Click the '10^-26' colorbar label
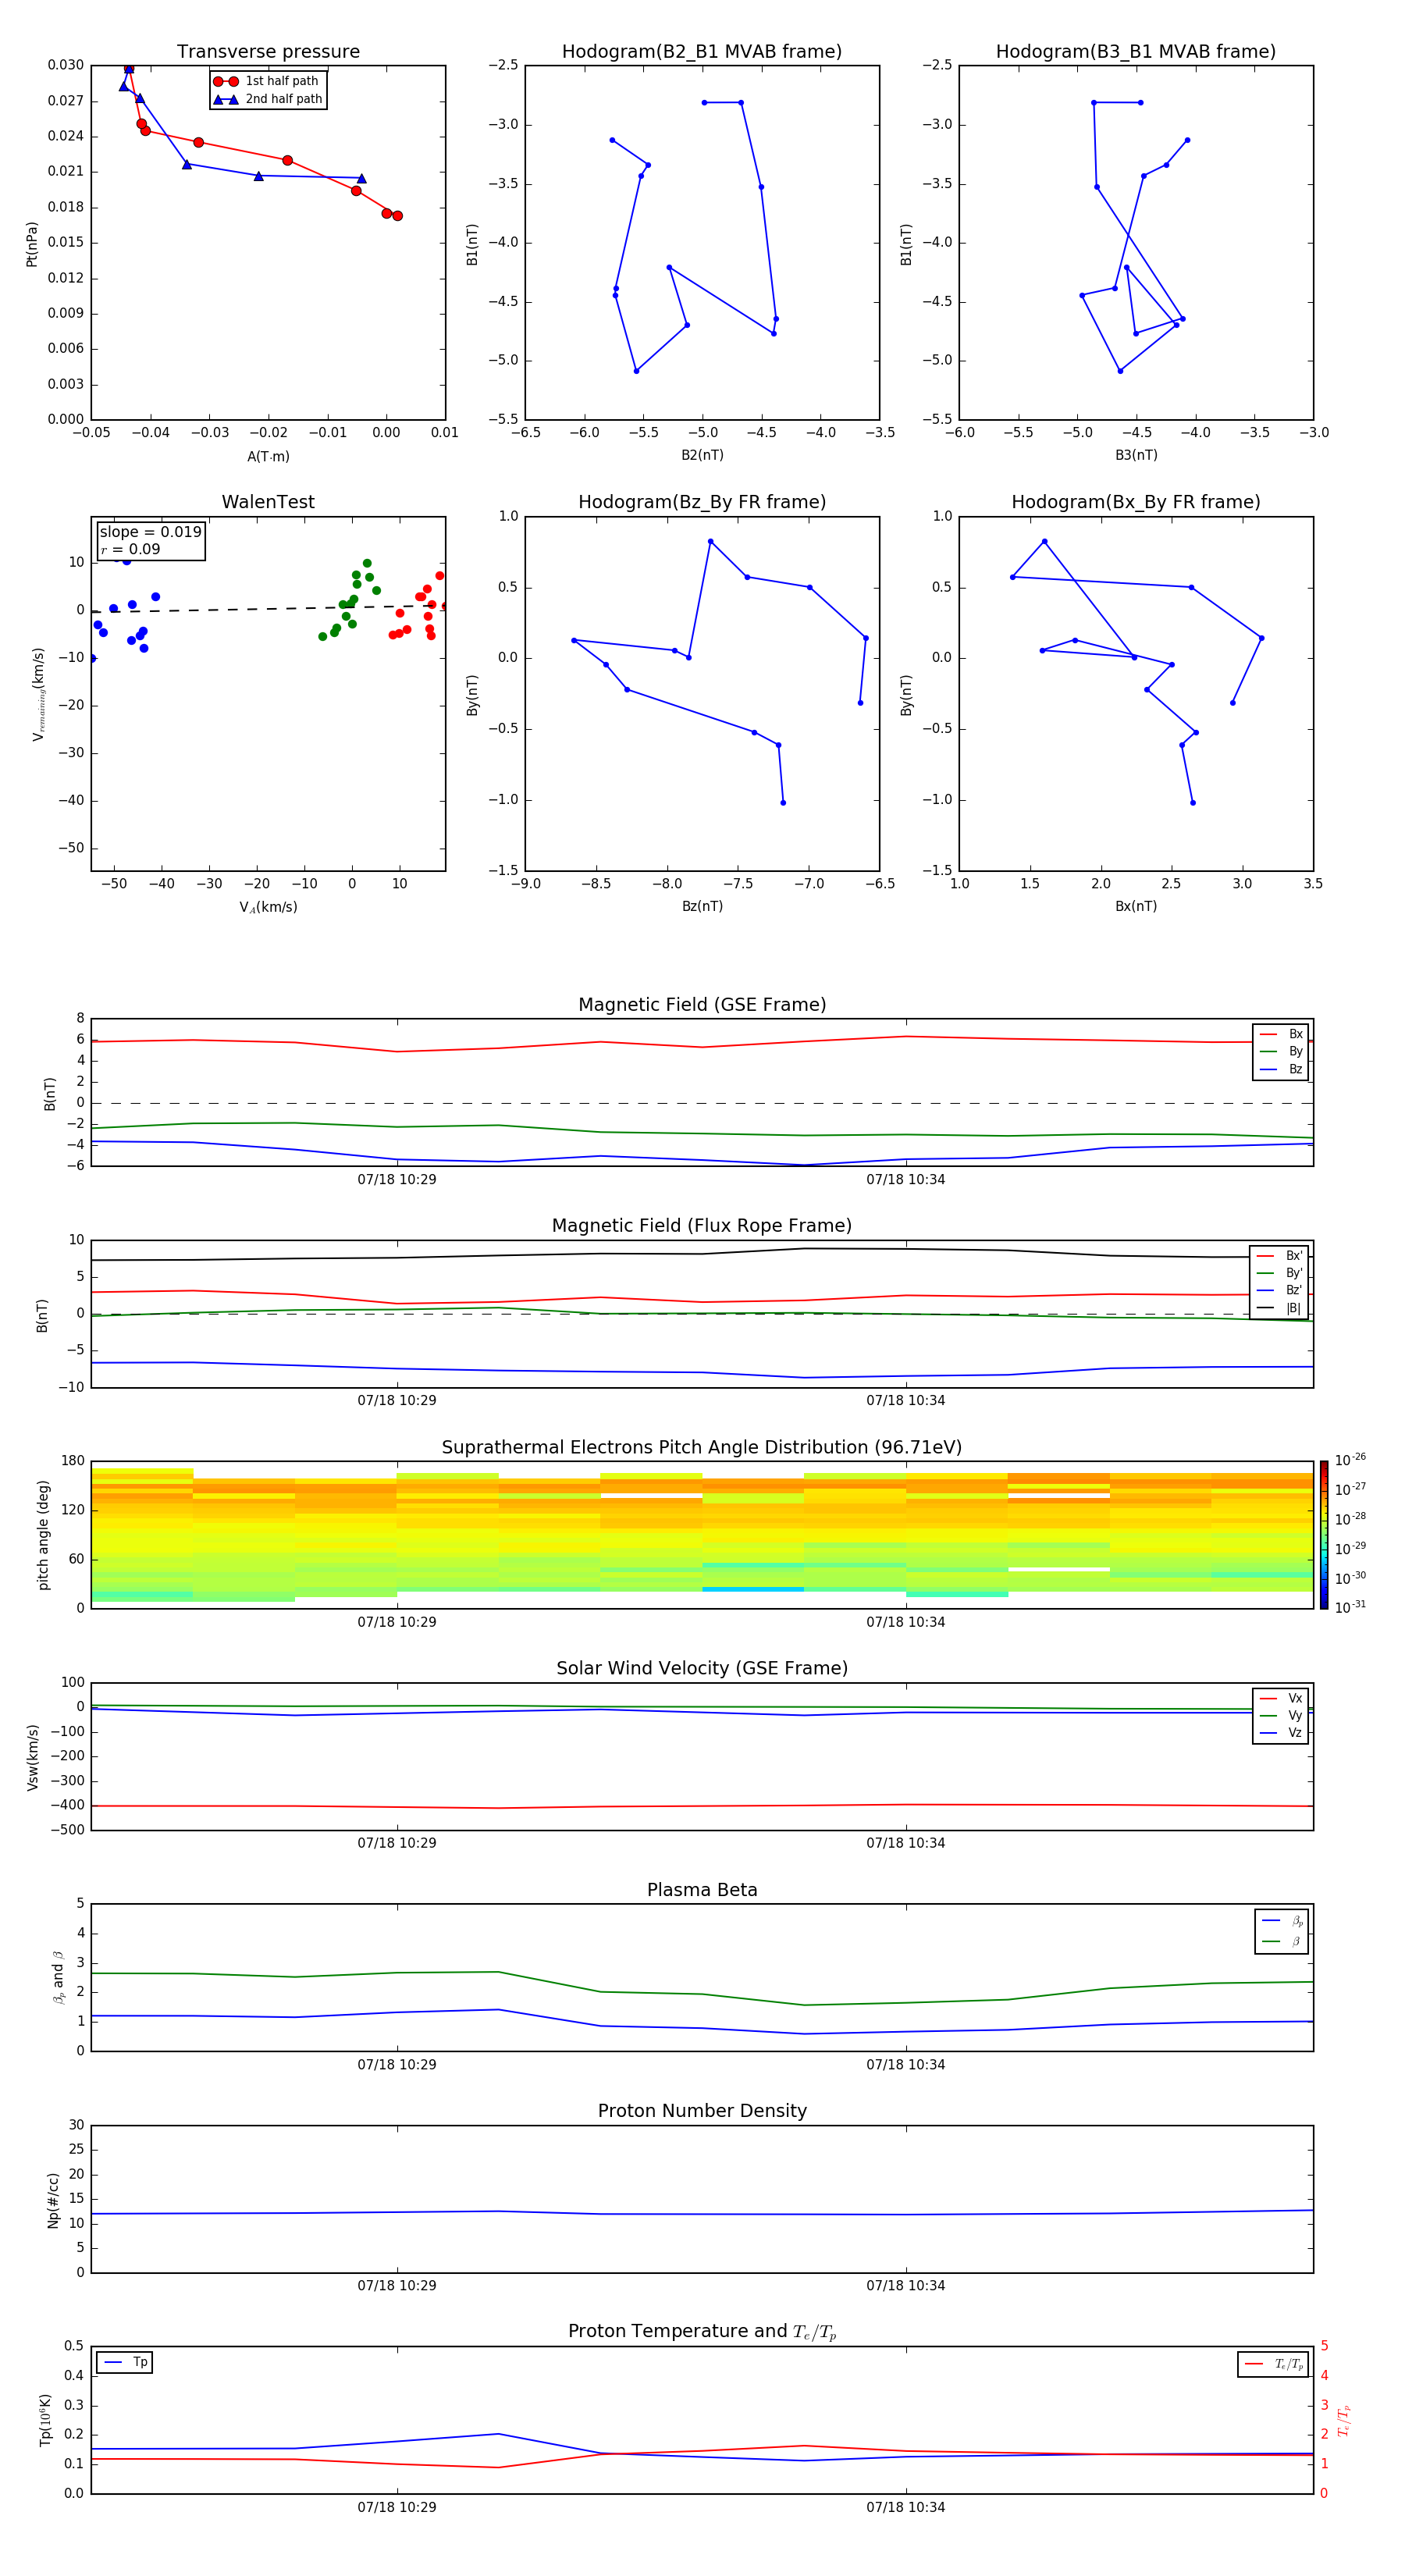This screenshot has width=1405, height=2576. [1350, 1460]
